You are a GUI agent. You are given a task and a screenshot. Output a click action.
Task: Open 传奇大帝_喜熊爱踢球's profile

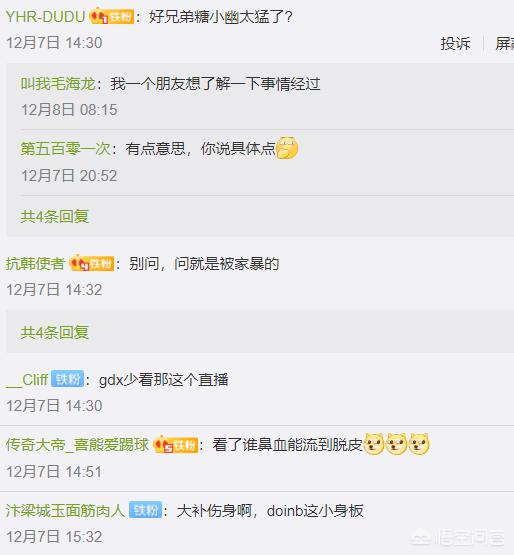tap(78, 445)
